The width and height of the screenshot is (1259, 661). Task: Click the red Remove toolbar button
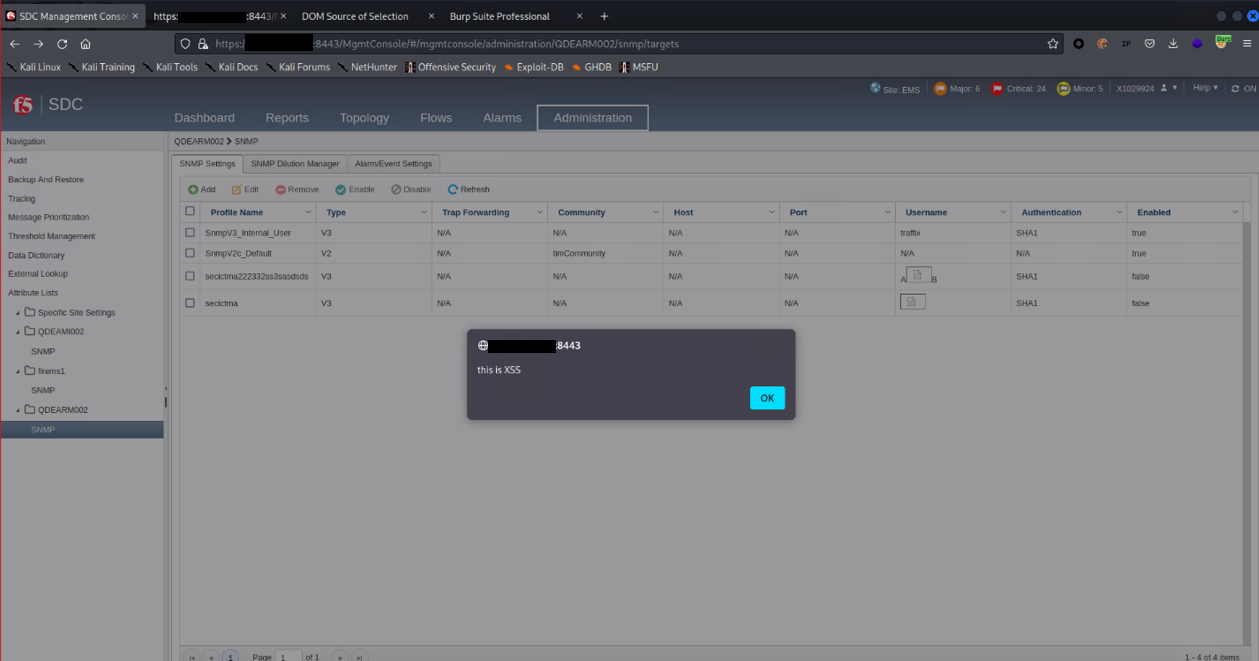pos(297,190)
